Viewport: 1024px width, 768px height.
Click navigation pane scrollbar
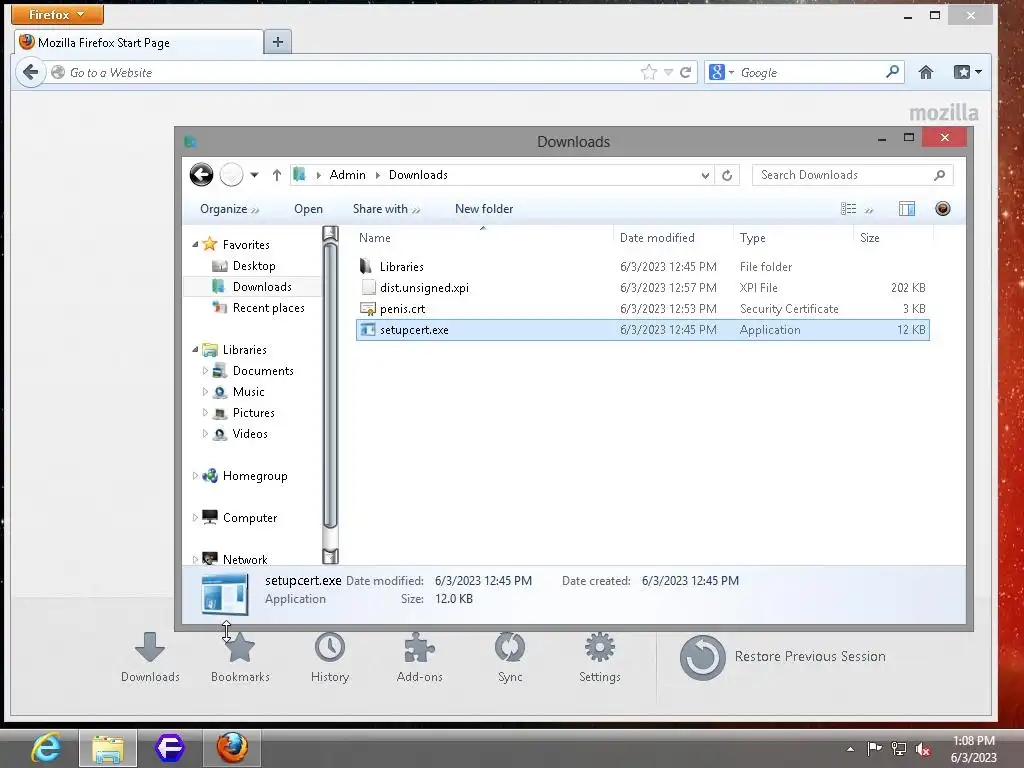pyautogui.click(x=330, y=385)
